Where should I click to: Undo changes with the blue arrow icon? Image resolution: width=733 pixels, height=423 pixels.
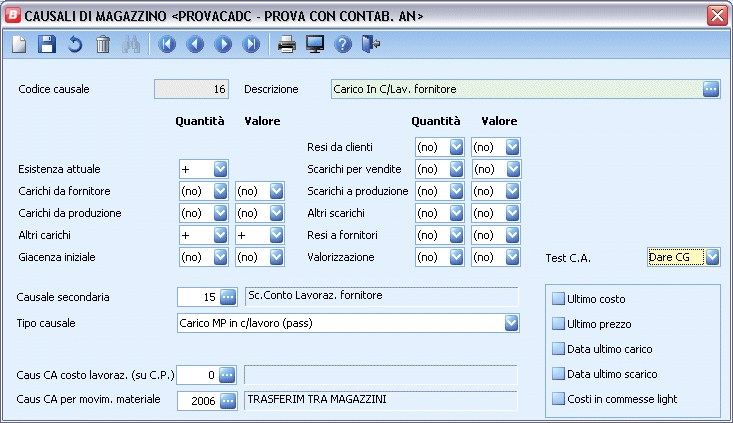coord(75,44)
